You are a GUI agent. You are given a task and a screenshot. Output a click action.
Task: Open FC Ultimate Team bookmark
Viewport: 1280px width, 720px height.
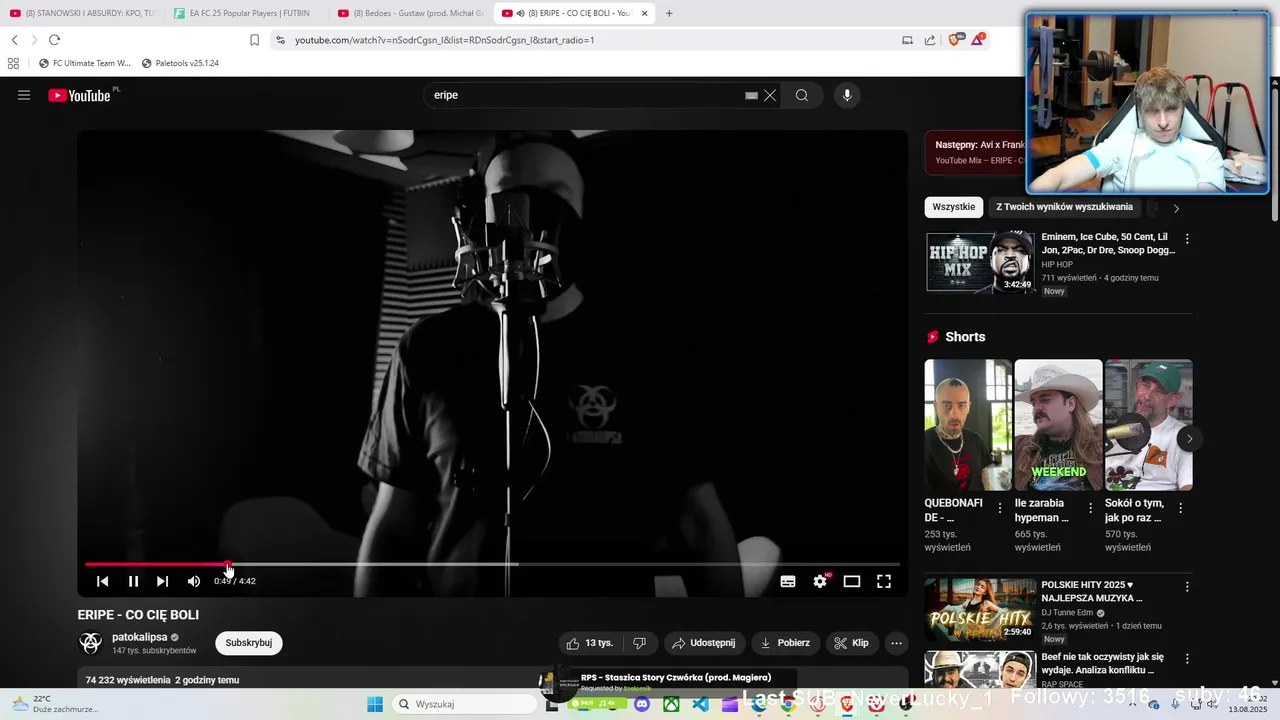pos(85,63)
